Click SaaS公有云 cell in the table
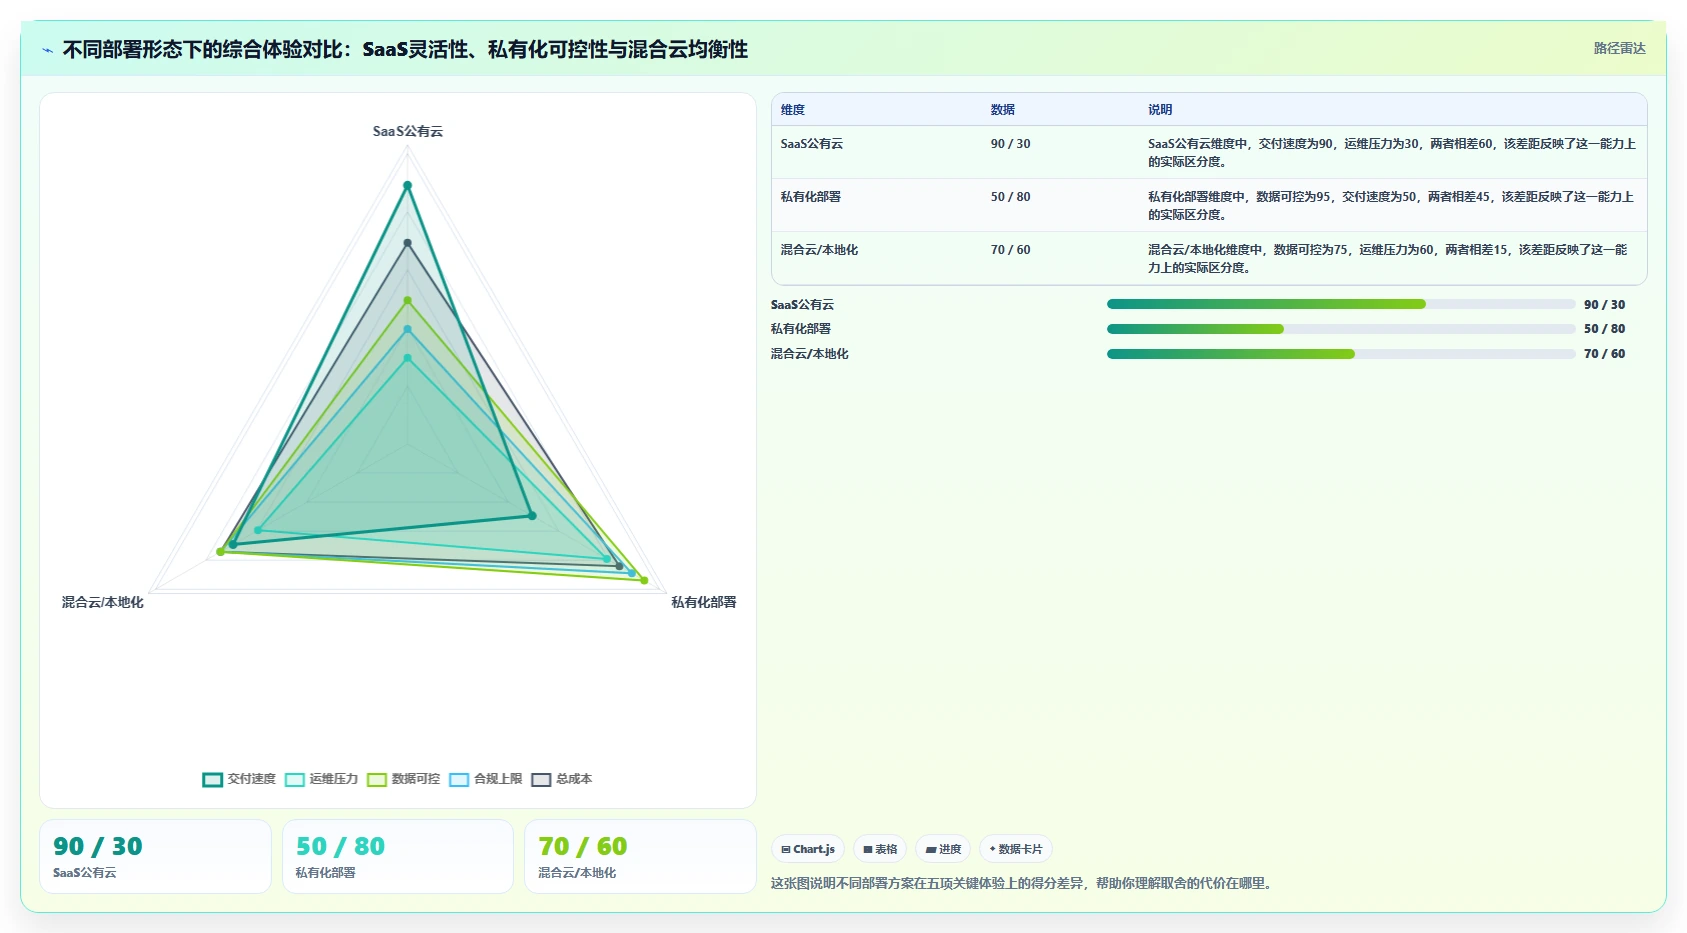This screenshot has width=1687, height=933. 812,144
